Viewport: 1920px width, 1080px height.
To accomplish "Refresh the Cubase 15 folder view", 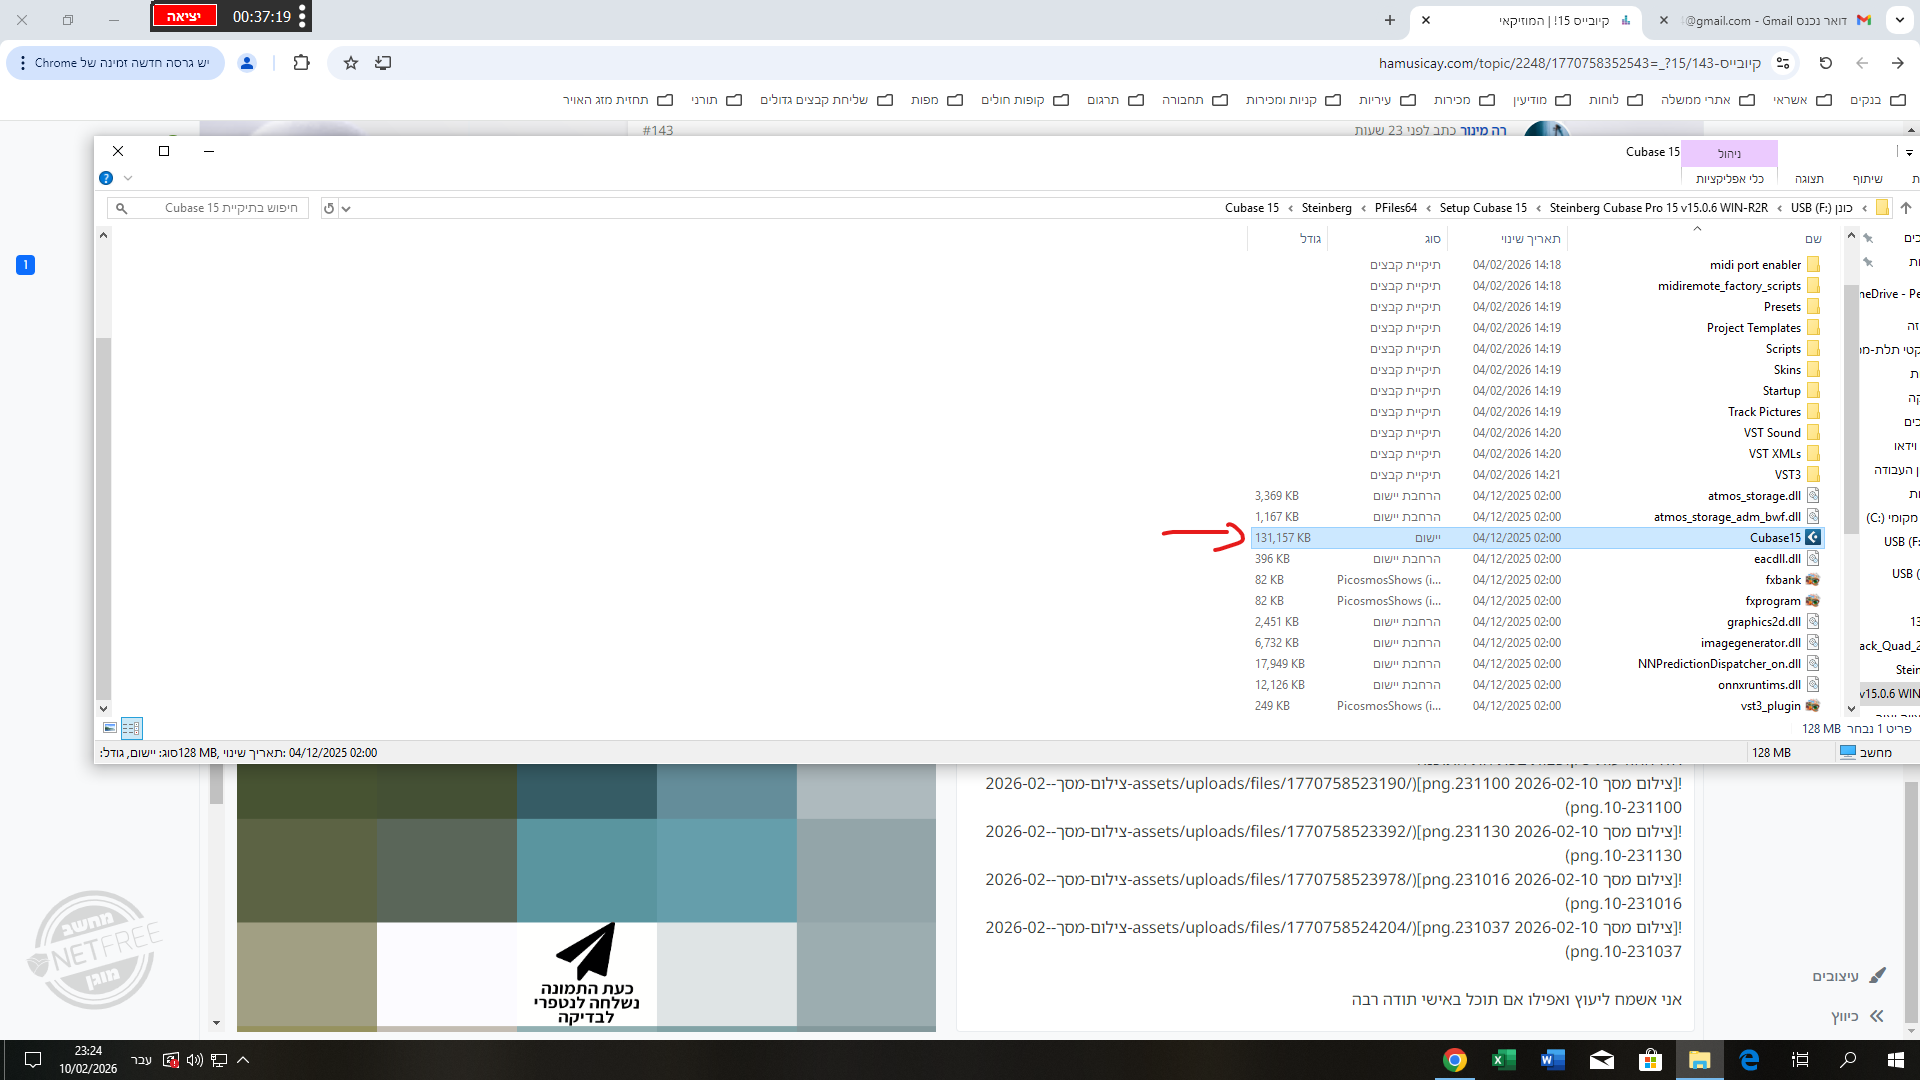I will [x=328, y=208].
